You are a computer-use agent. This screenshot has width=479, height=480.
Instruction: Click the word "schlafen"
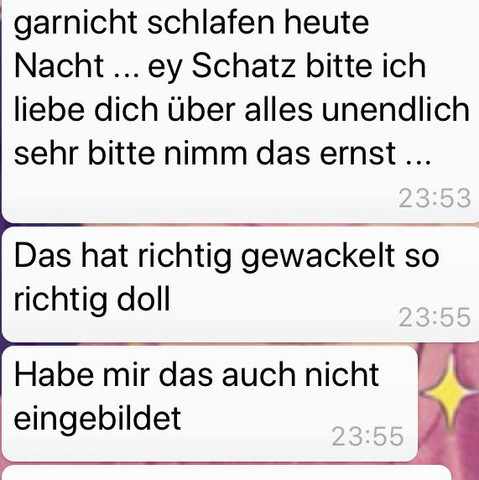211,22
